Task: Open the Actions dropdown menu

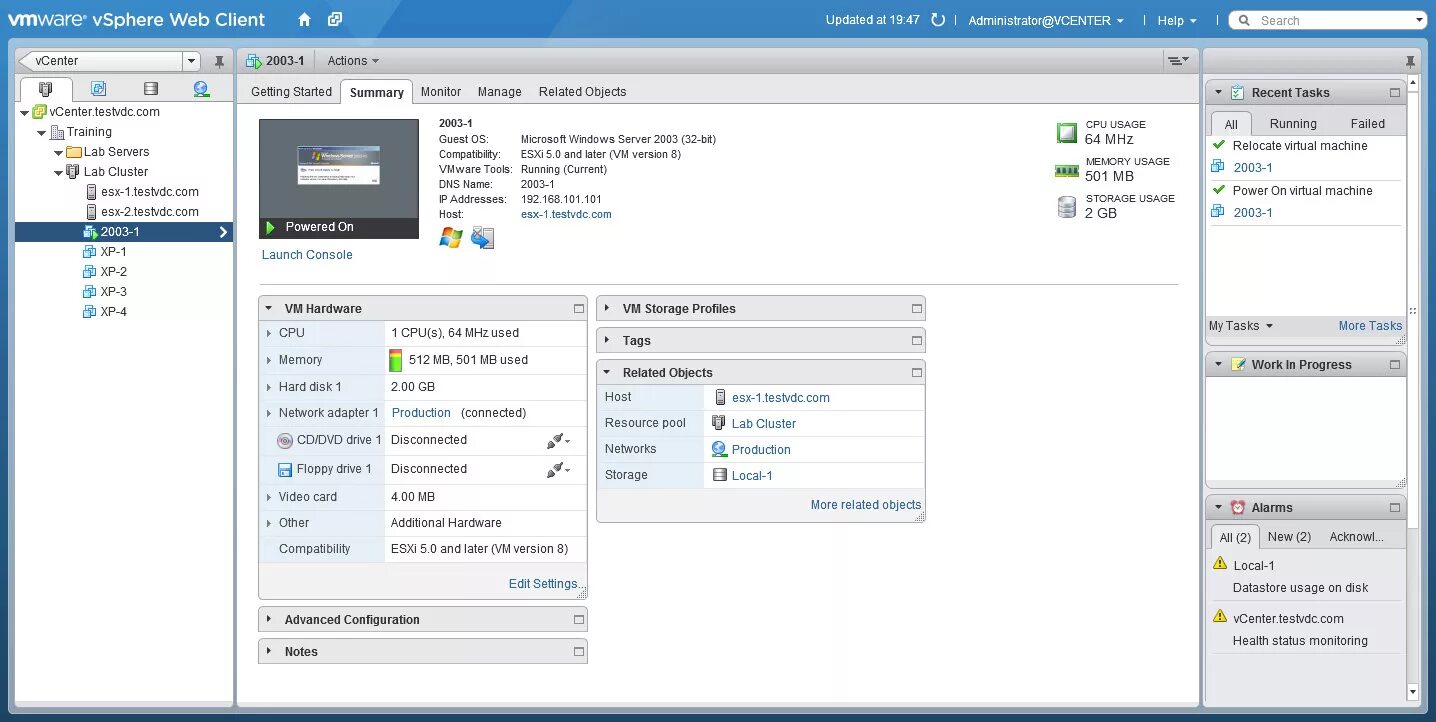Action: 353,61
